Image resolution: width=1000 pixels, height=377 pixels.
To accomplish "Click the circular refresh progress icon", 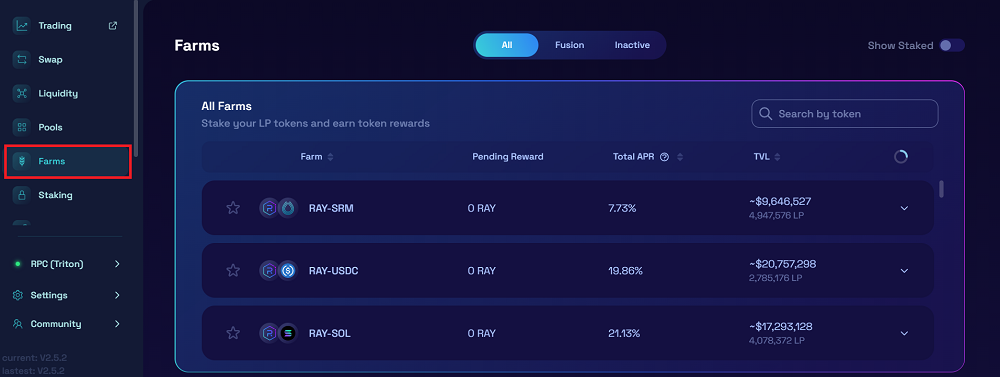I will (x=901, y=156).
